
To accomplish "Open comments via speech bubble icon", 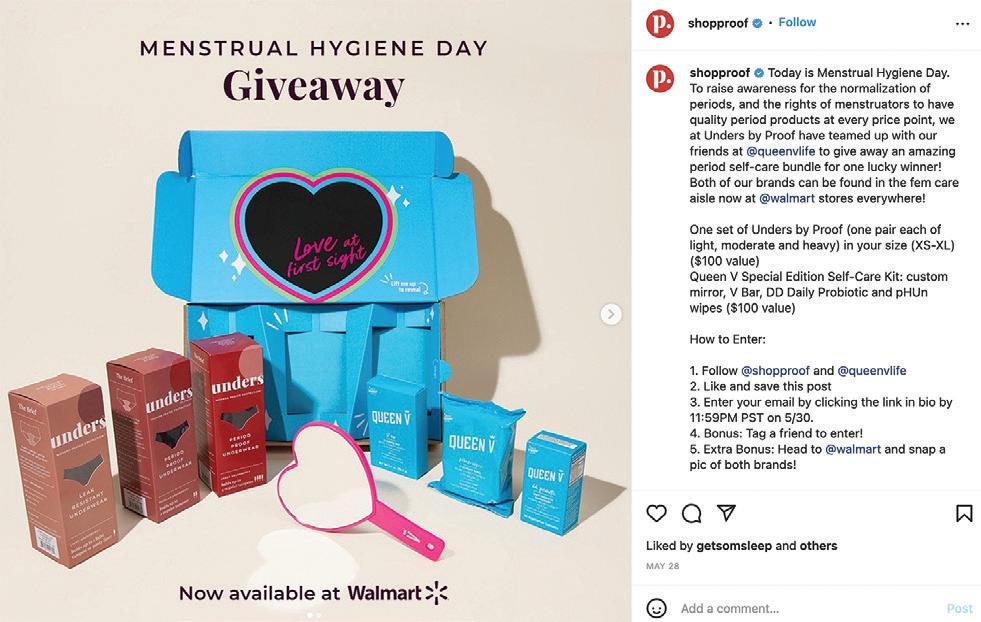I will click(x=691, y=513).
